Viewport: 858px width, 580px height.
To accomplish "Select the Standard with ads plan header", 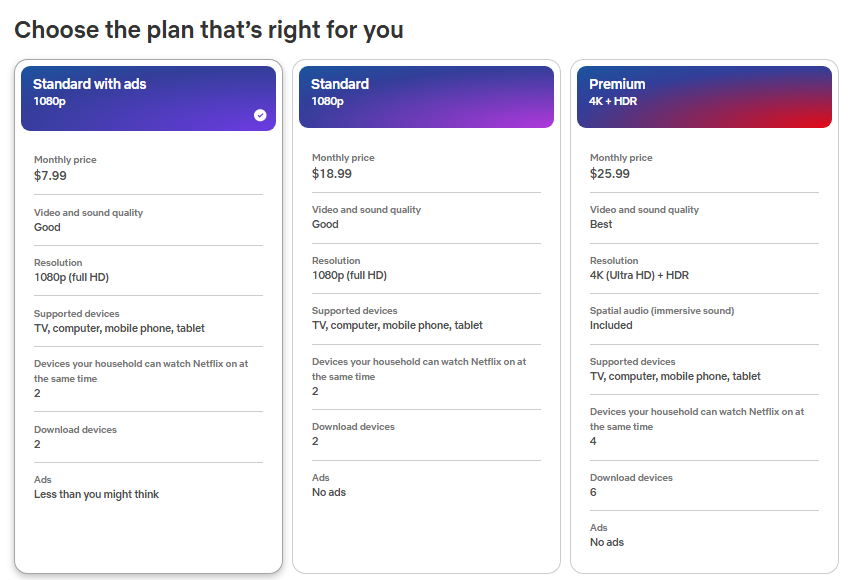I will (x=148, y=98).
